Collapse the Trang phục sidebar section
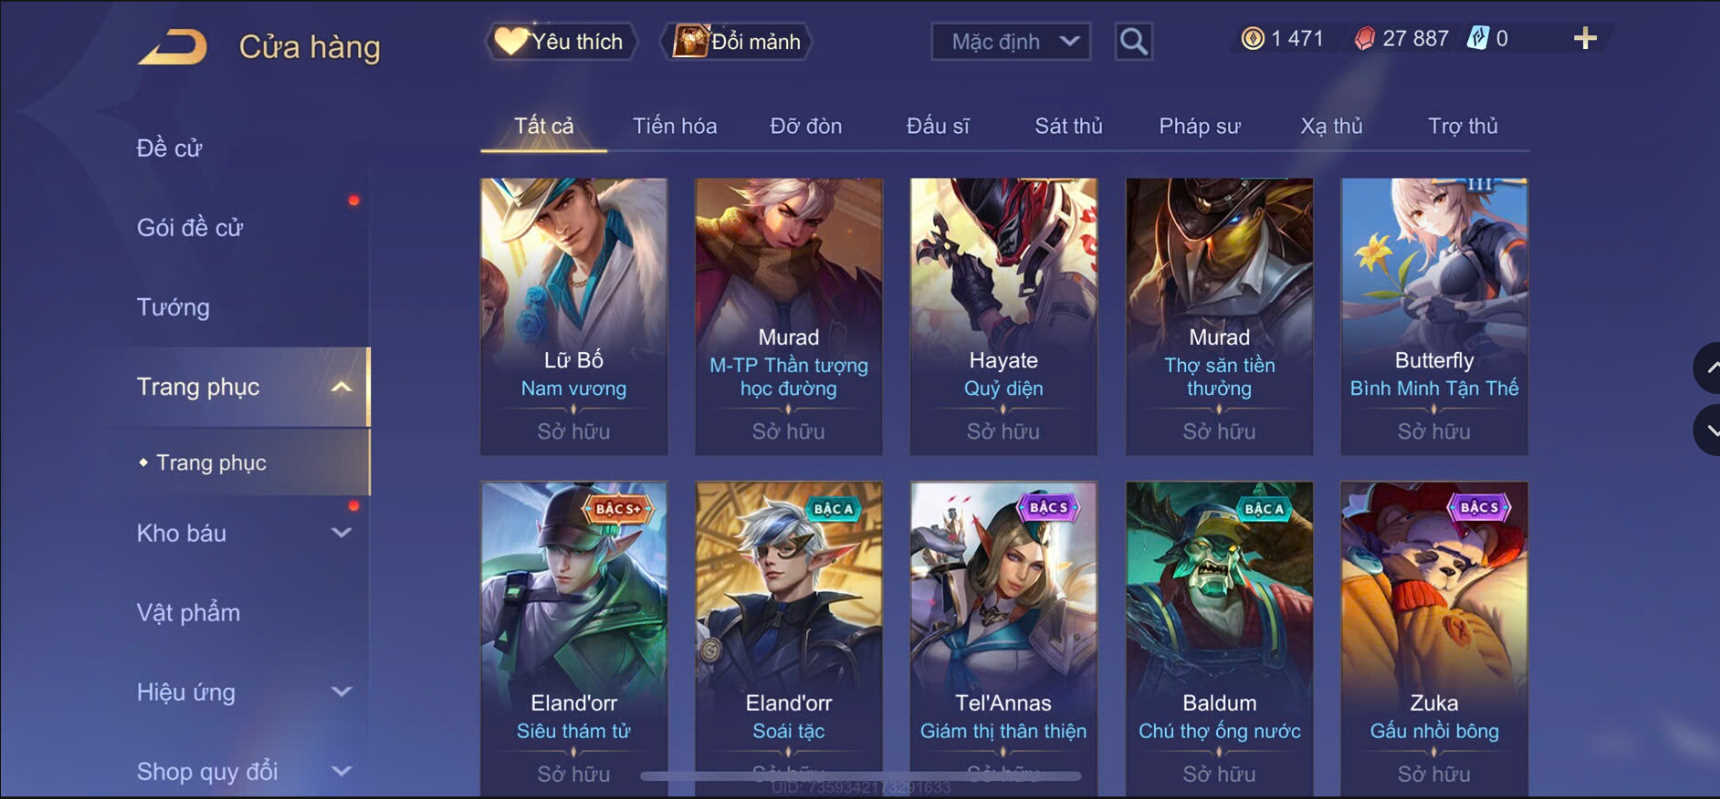This screenshot has width=1720, height=799. (341, 387)
